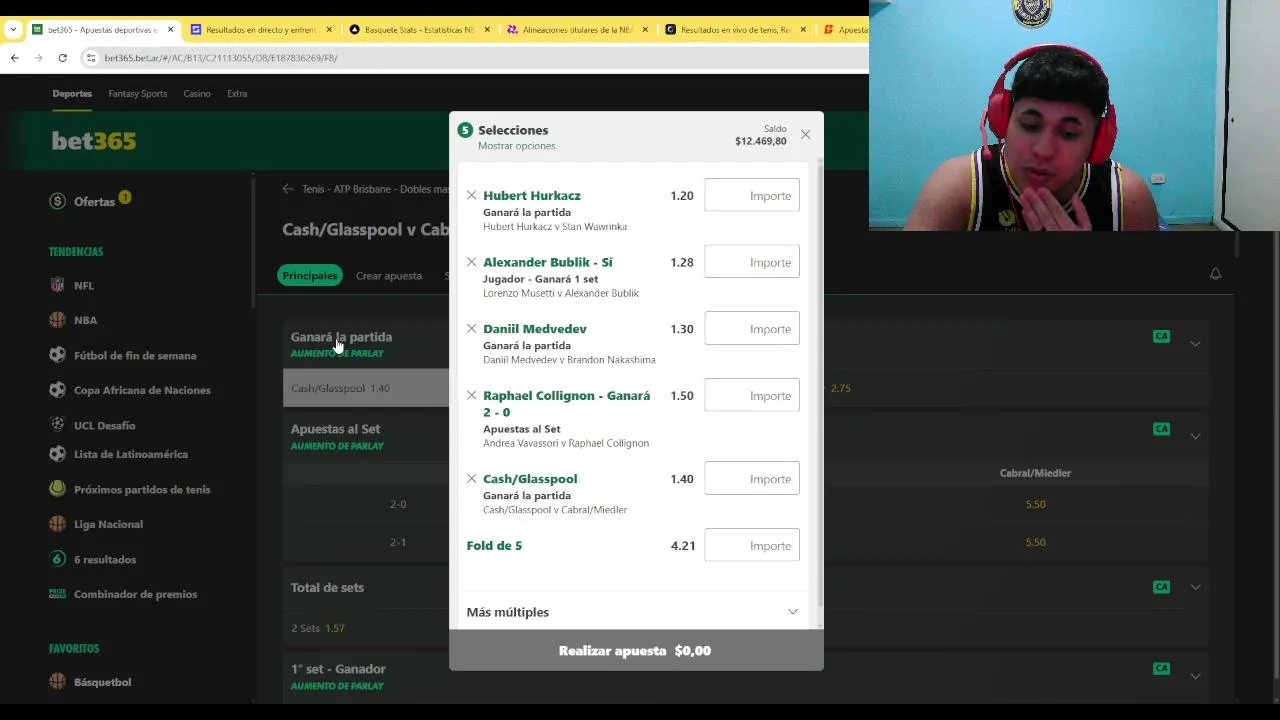Collapse the 1° set - Ganador market
Viewport: 1280px width, 720px height.
point(1195,676)
